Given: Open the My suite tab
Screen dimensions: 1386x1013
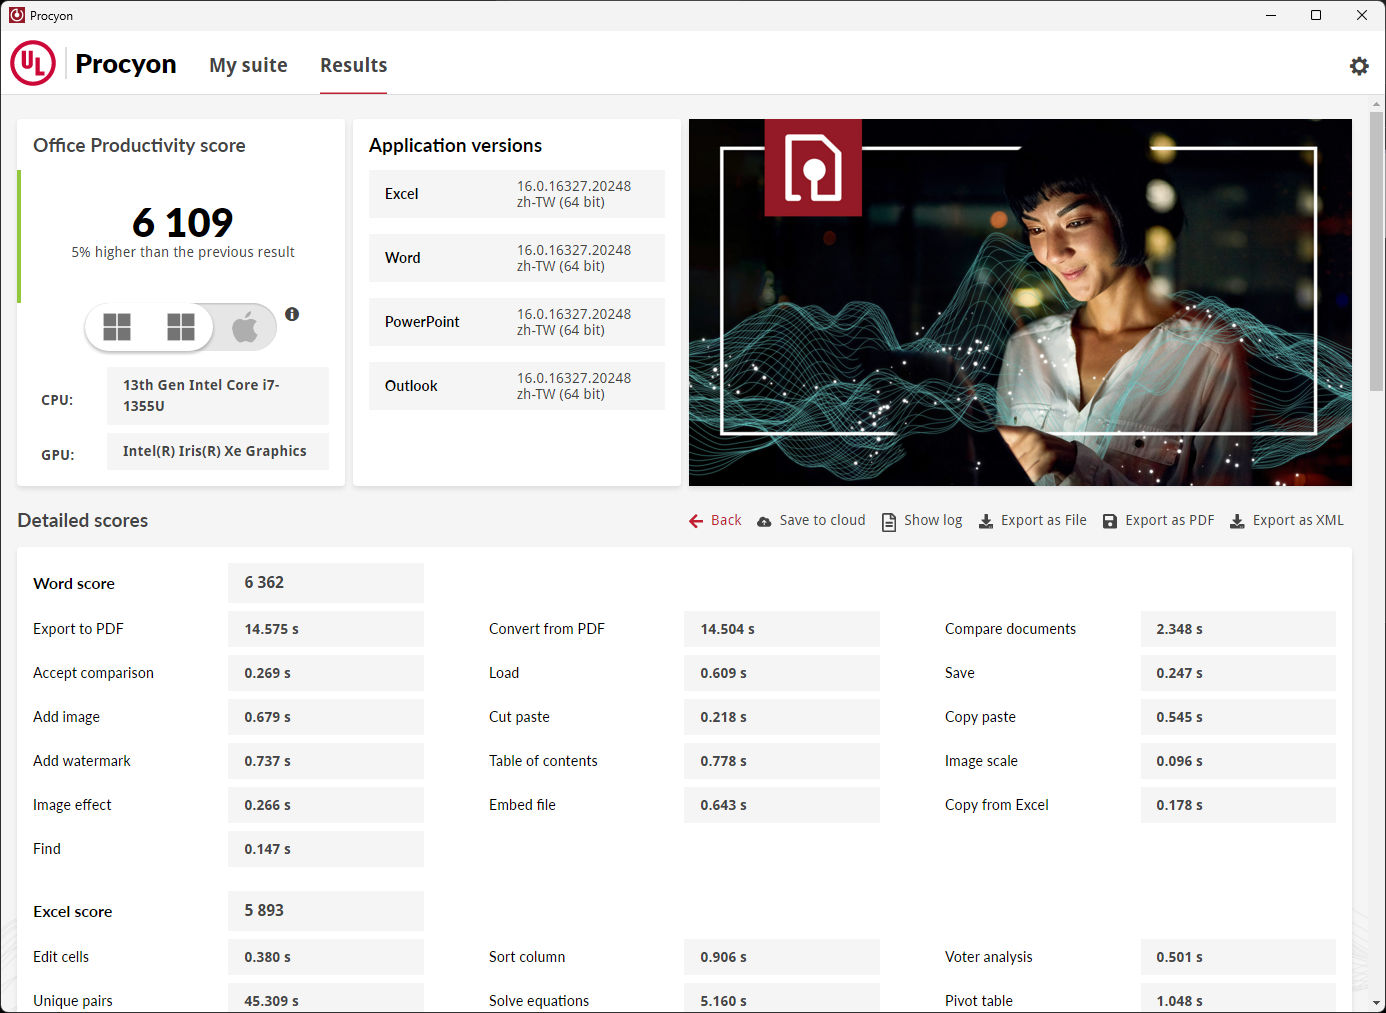Looking at the screenshot, I should [248, 65].
